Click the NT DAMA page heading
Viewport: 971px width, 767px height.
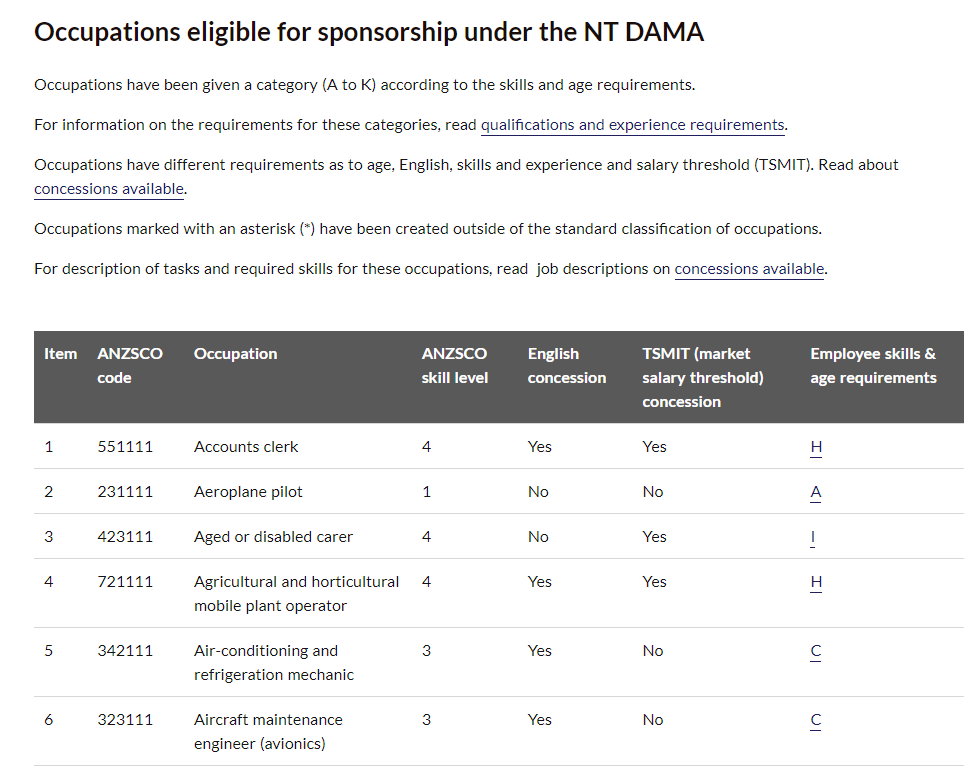[x=369, y=32]
